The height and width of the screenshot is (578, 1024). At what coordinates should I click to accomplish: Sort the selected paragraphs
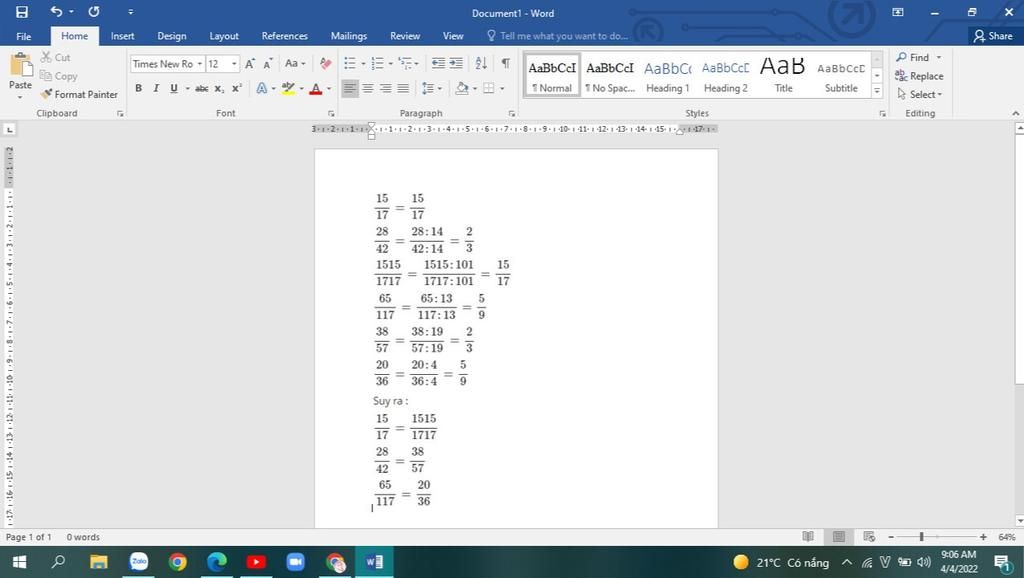pos(481,63)
